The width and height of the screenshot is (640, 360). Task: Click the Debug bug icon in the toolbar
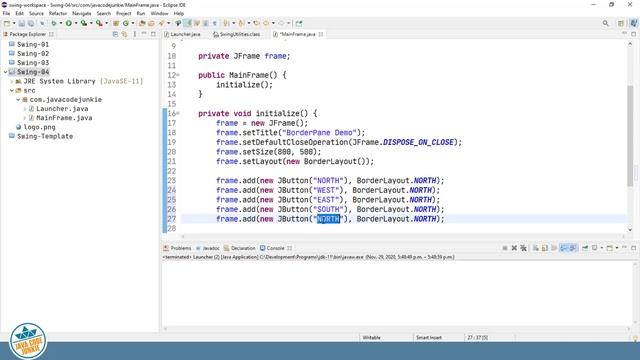53,23
